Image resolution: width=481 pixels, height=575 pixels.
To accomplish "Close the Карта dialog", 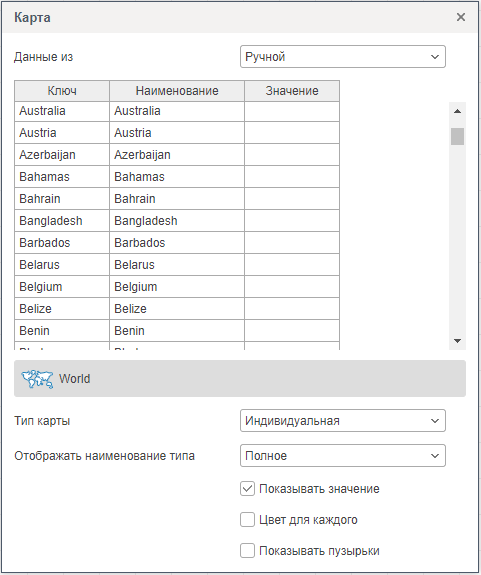I will pyautogui.click(x=461, y=17).
